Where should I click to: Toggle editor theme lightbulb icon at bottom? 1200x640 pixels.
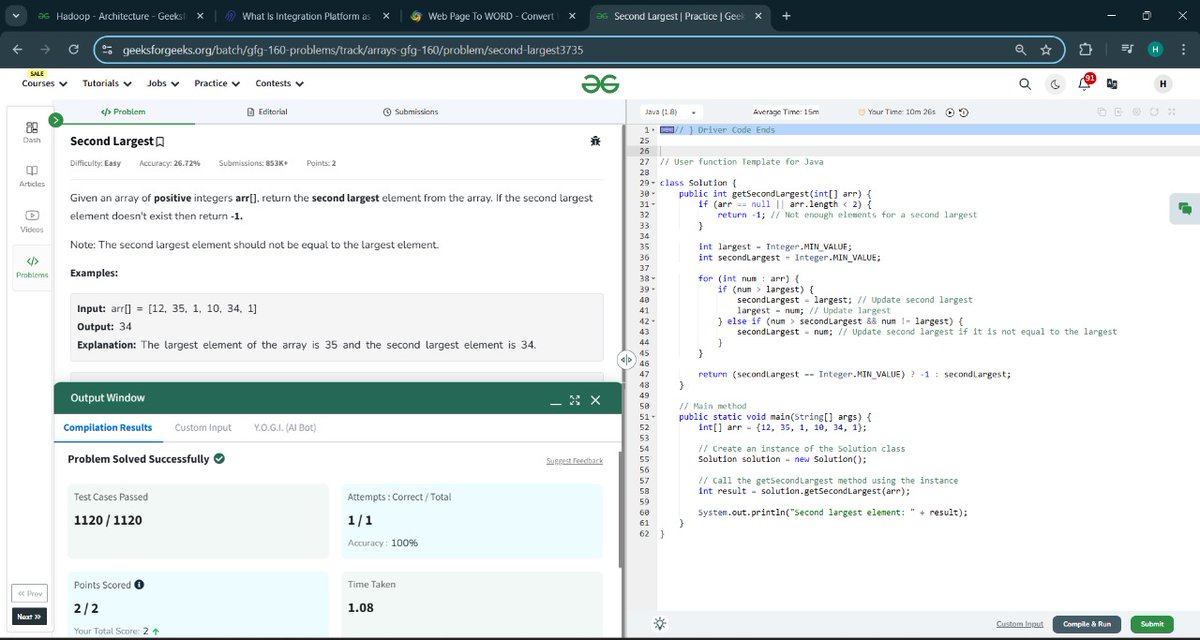coord(659,623)
